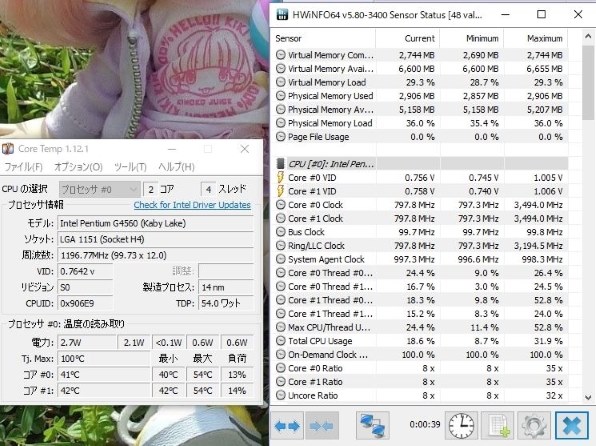
Task: Click the socket field LGA 1151 (Socket H4)
Action: coord(155,239)
